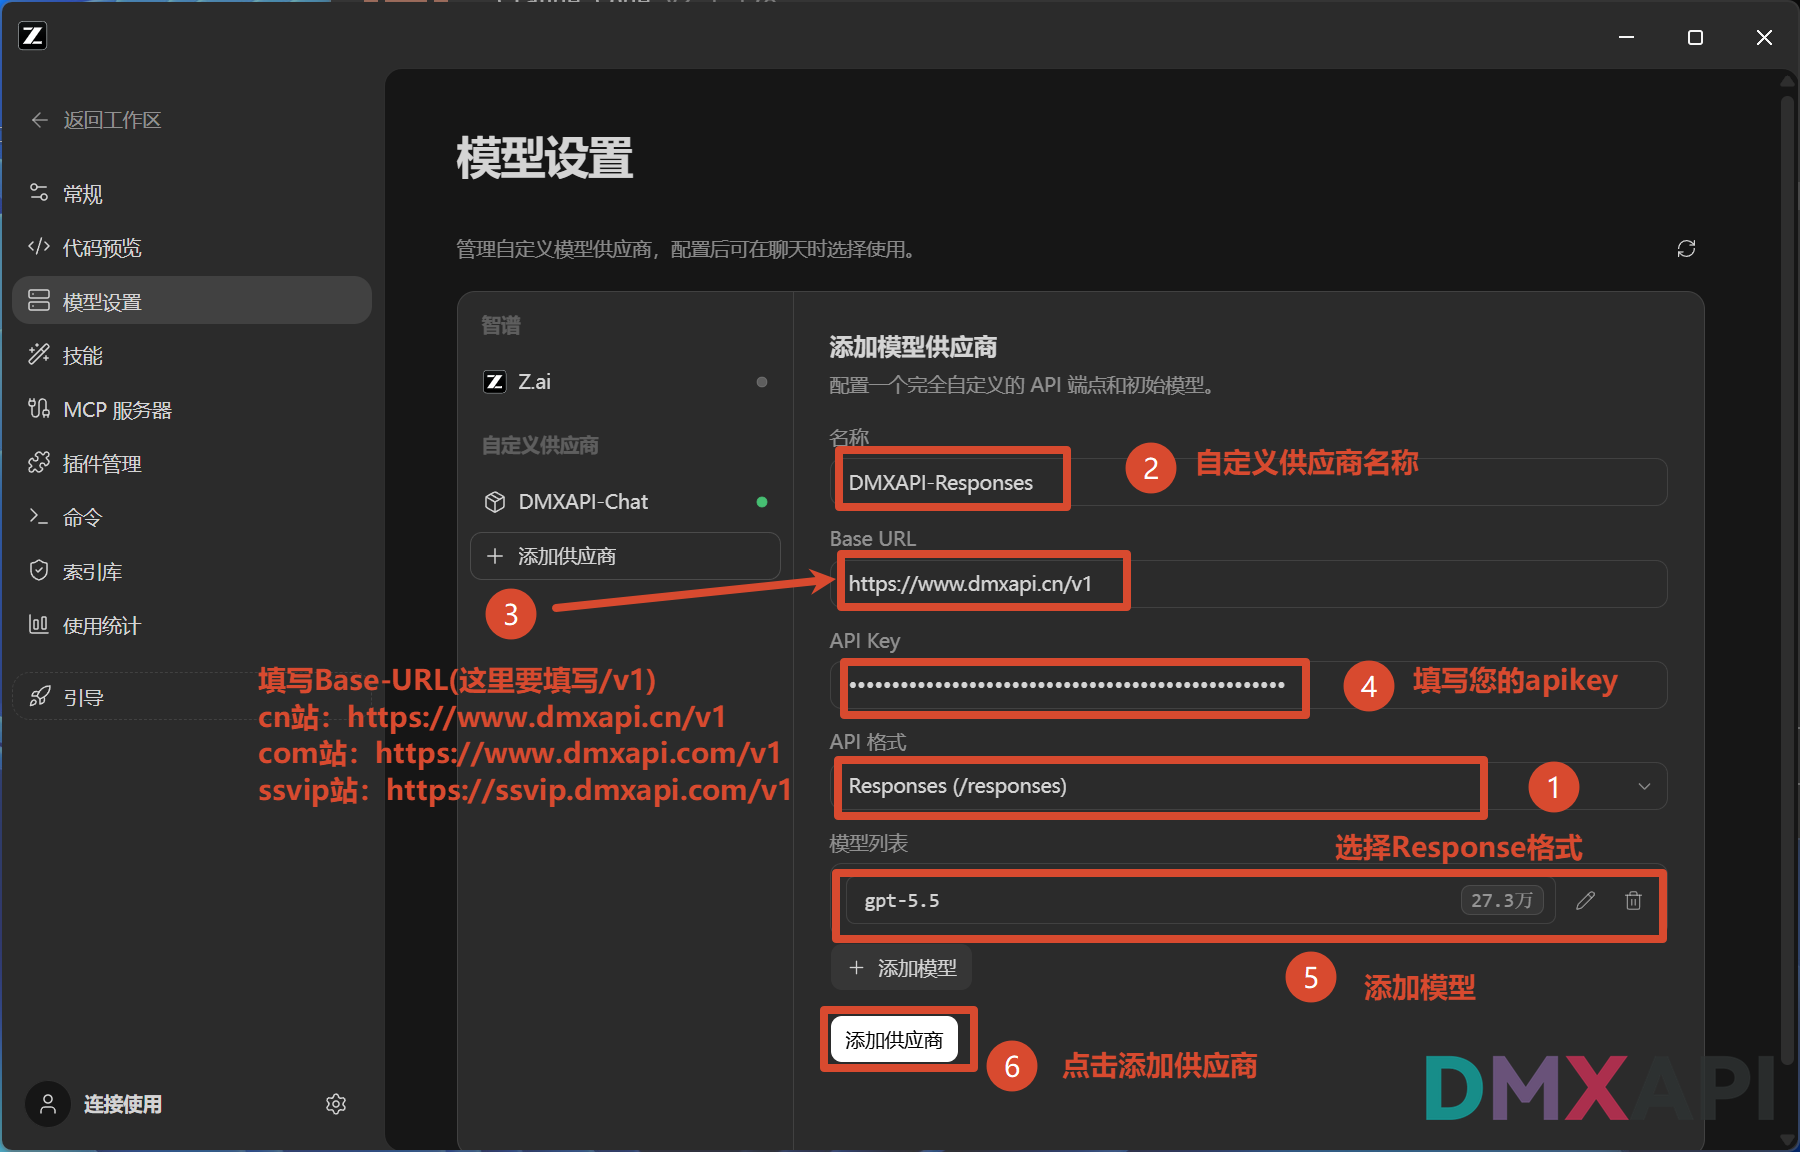1800x1152 pixels.
Task: Click the 自定义供应商 group label
Action: pyautogui.click(x=540, y=445)
